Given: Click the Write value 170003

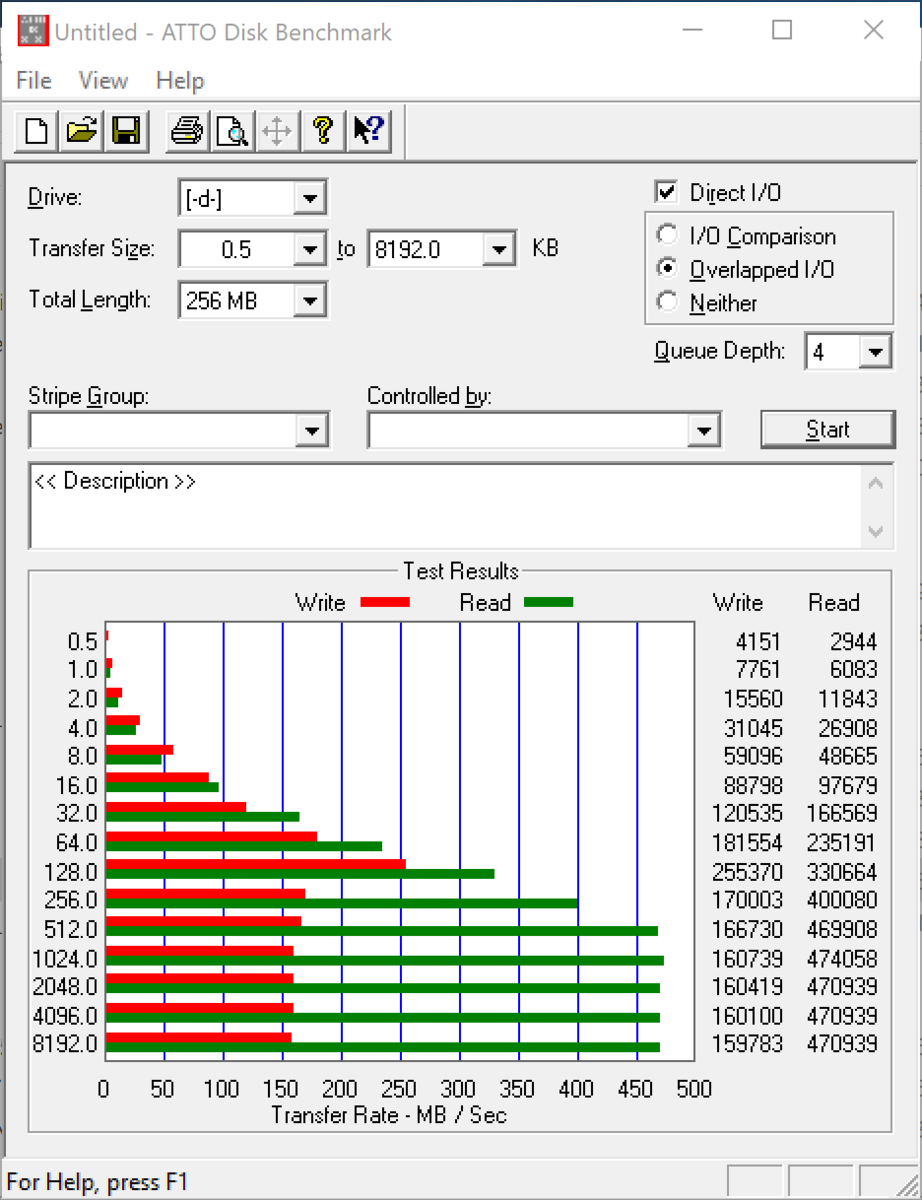Looking at the screenshot, I should tap(747, 900).
